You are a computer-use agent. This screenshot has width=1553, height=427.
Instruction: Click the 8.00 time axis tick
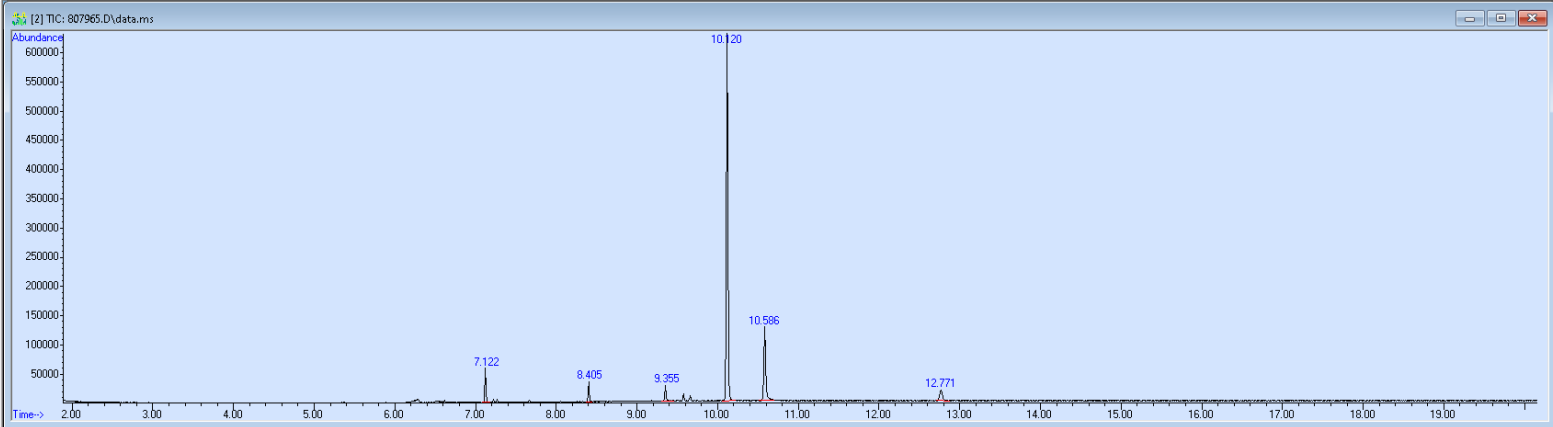coord(555,413)
